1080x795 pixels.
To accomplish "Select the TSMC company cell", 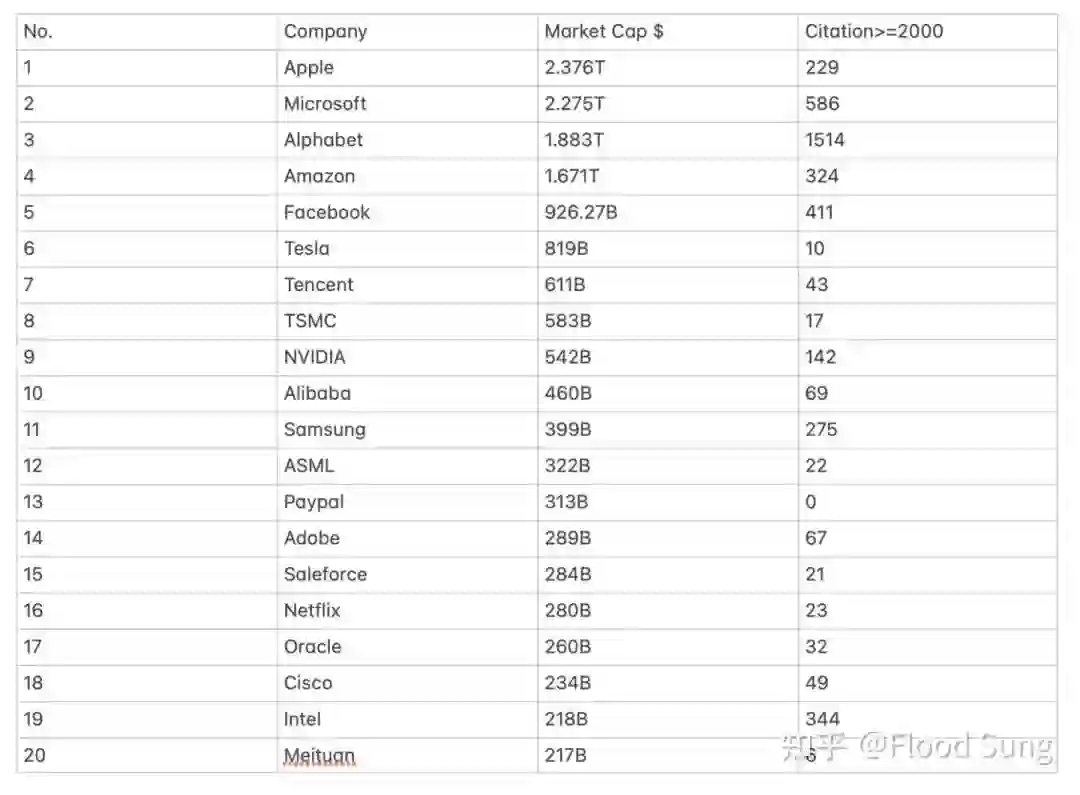I will click(310, 321).
